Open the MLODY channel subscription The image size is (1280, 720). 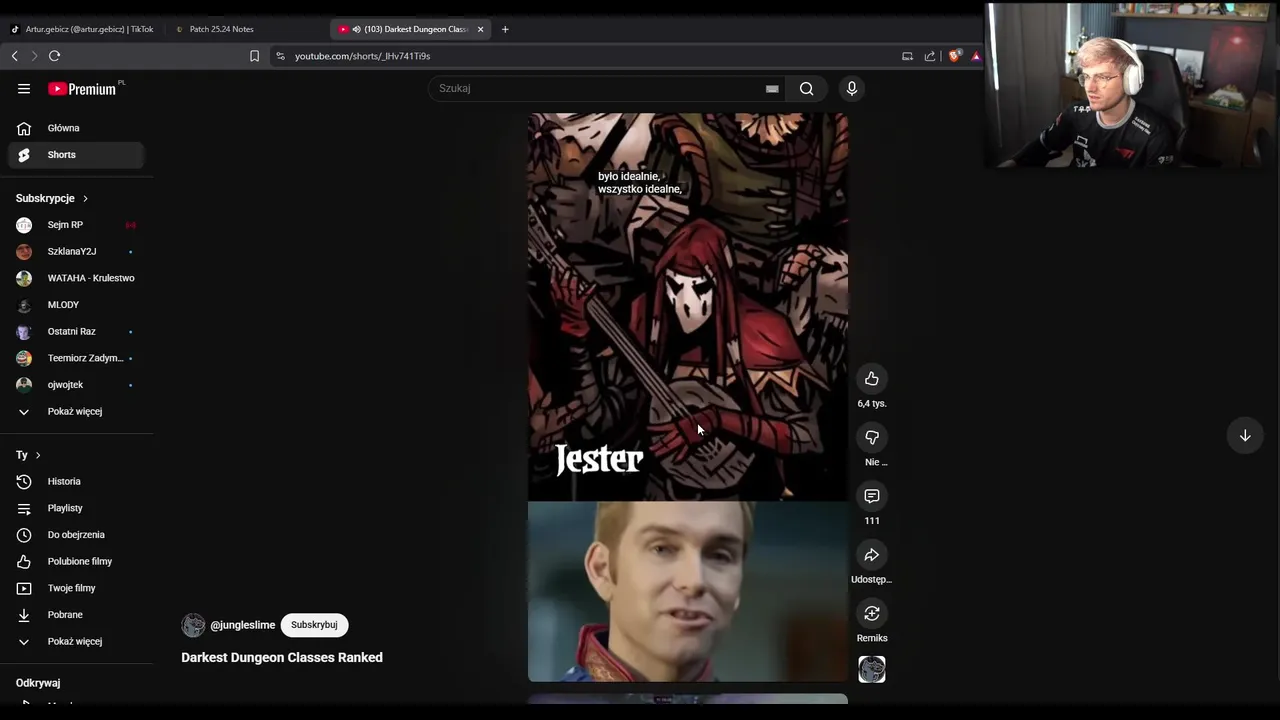click(76, 305)
